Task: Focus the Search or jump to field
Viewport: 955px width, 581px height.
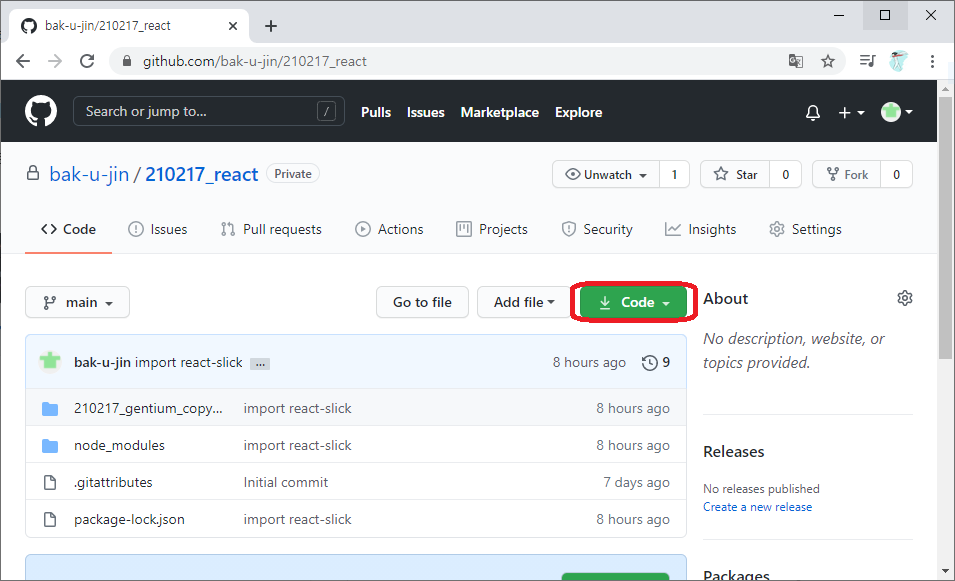Action: (209, 111)
